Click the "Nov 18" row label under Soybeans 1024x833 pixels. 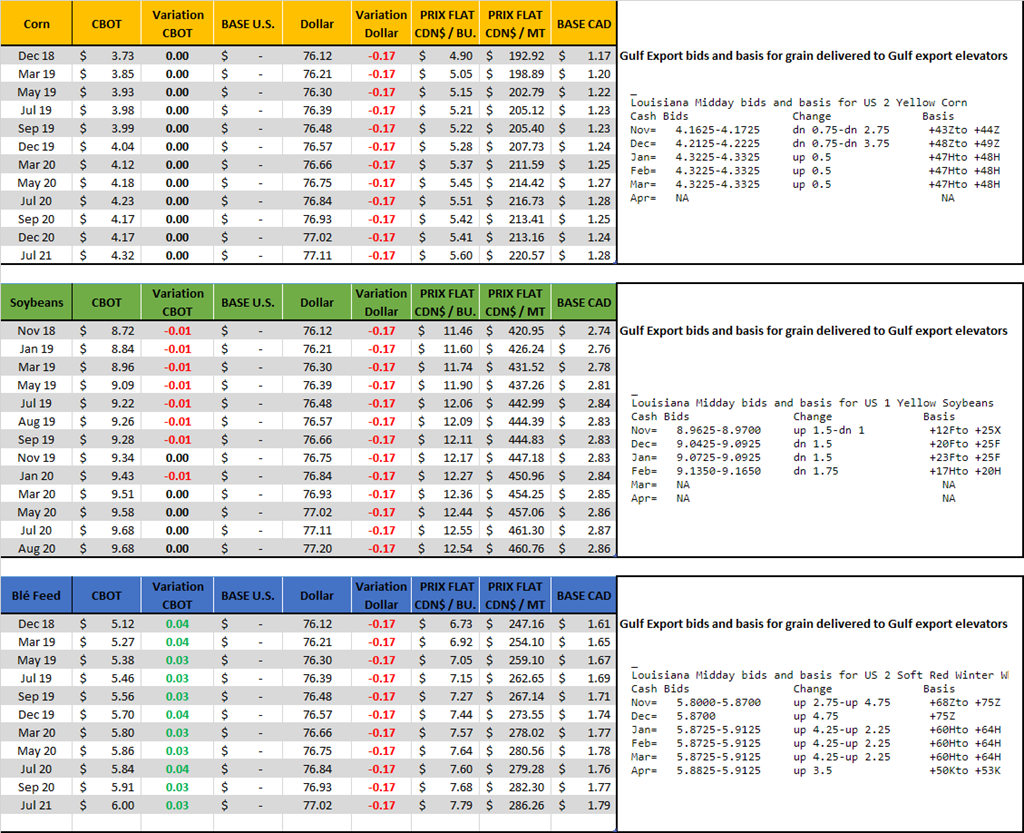(36, 330)
